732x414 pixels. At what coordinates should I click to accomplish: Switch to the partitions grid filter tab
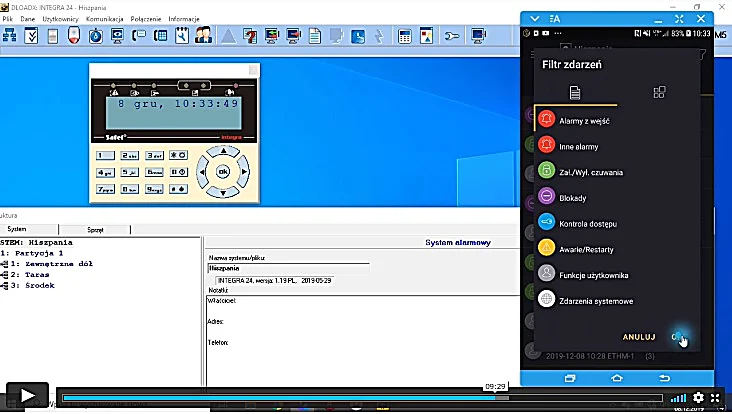659,92
